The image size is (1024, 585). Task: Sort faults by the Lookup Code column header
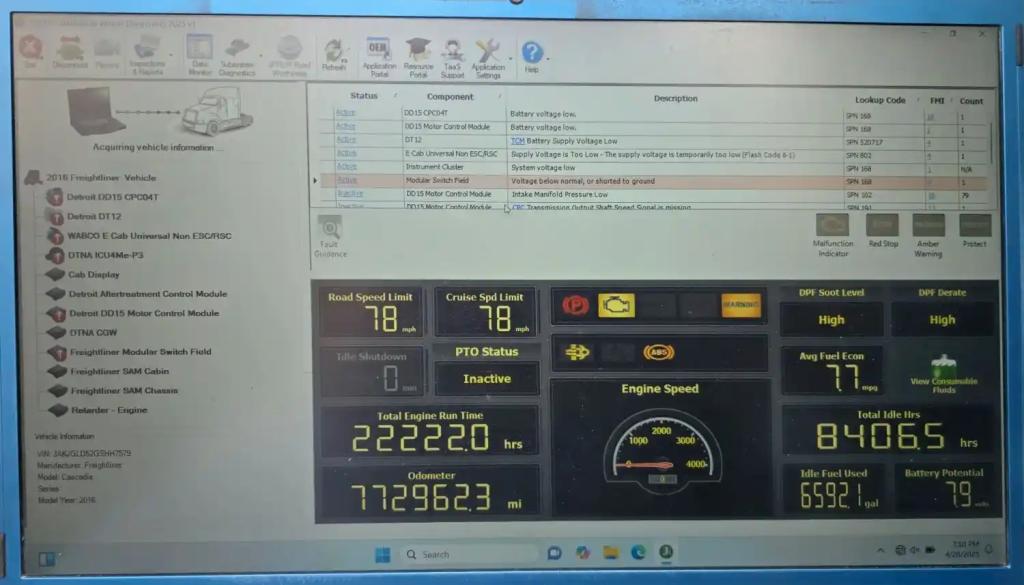point(880,100)
